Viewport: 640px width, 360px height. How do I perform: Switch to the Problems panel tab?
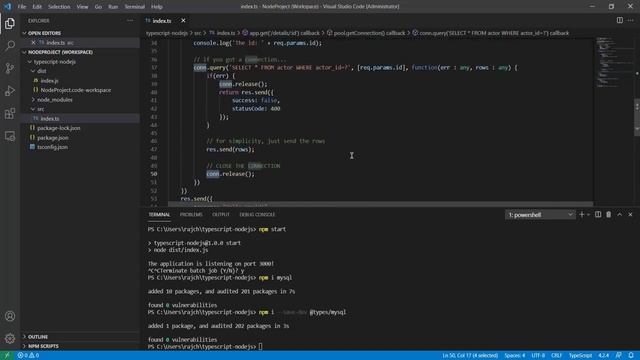pyautogui.click(x=191, y=214)
